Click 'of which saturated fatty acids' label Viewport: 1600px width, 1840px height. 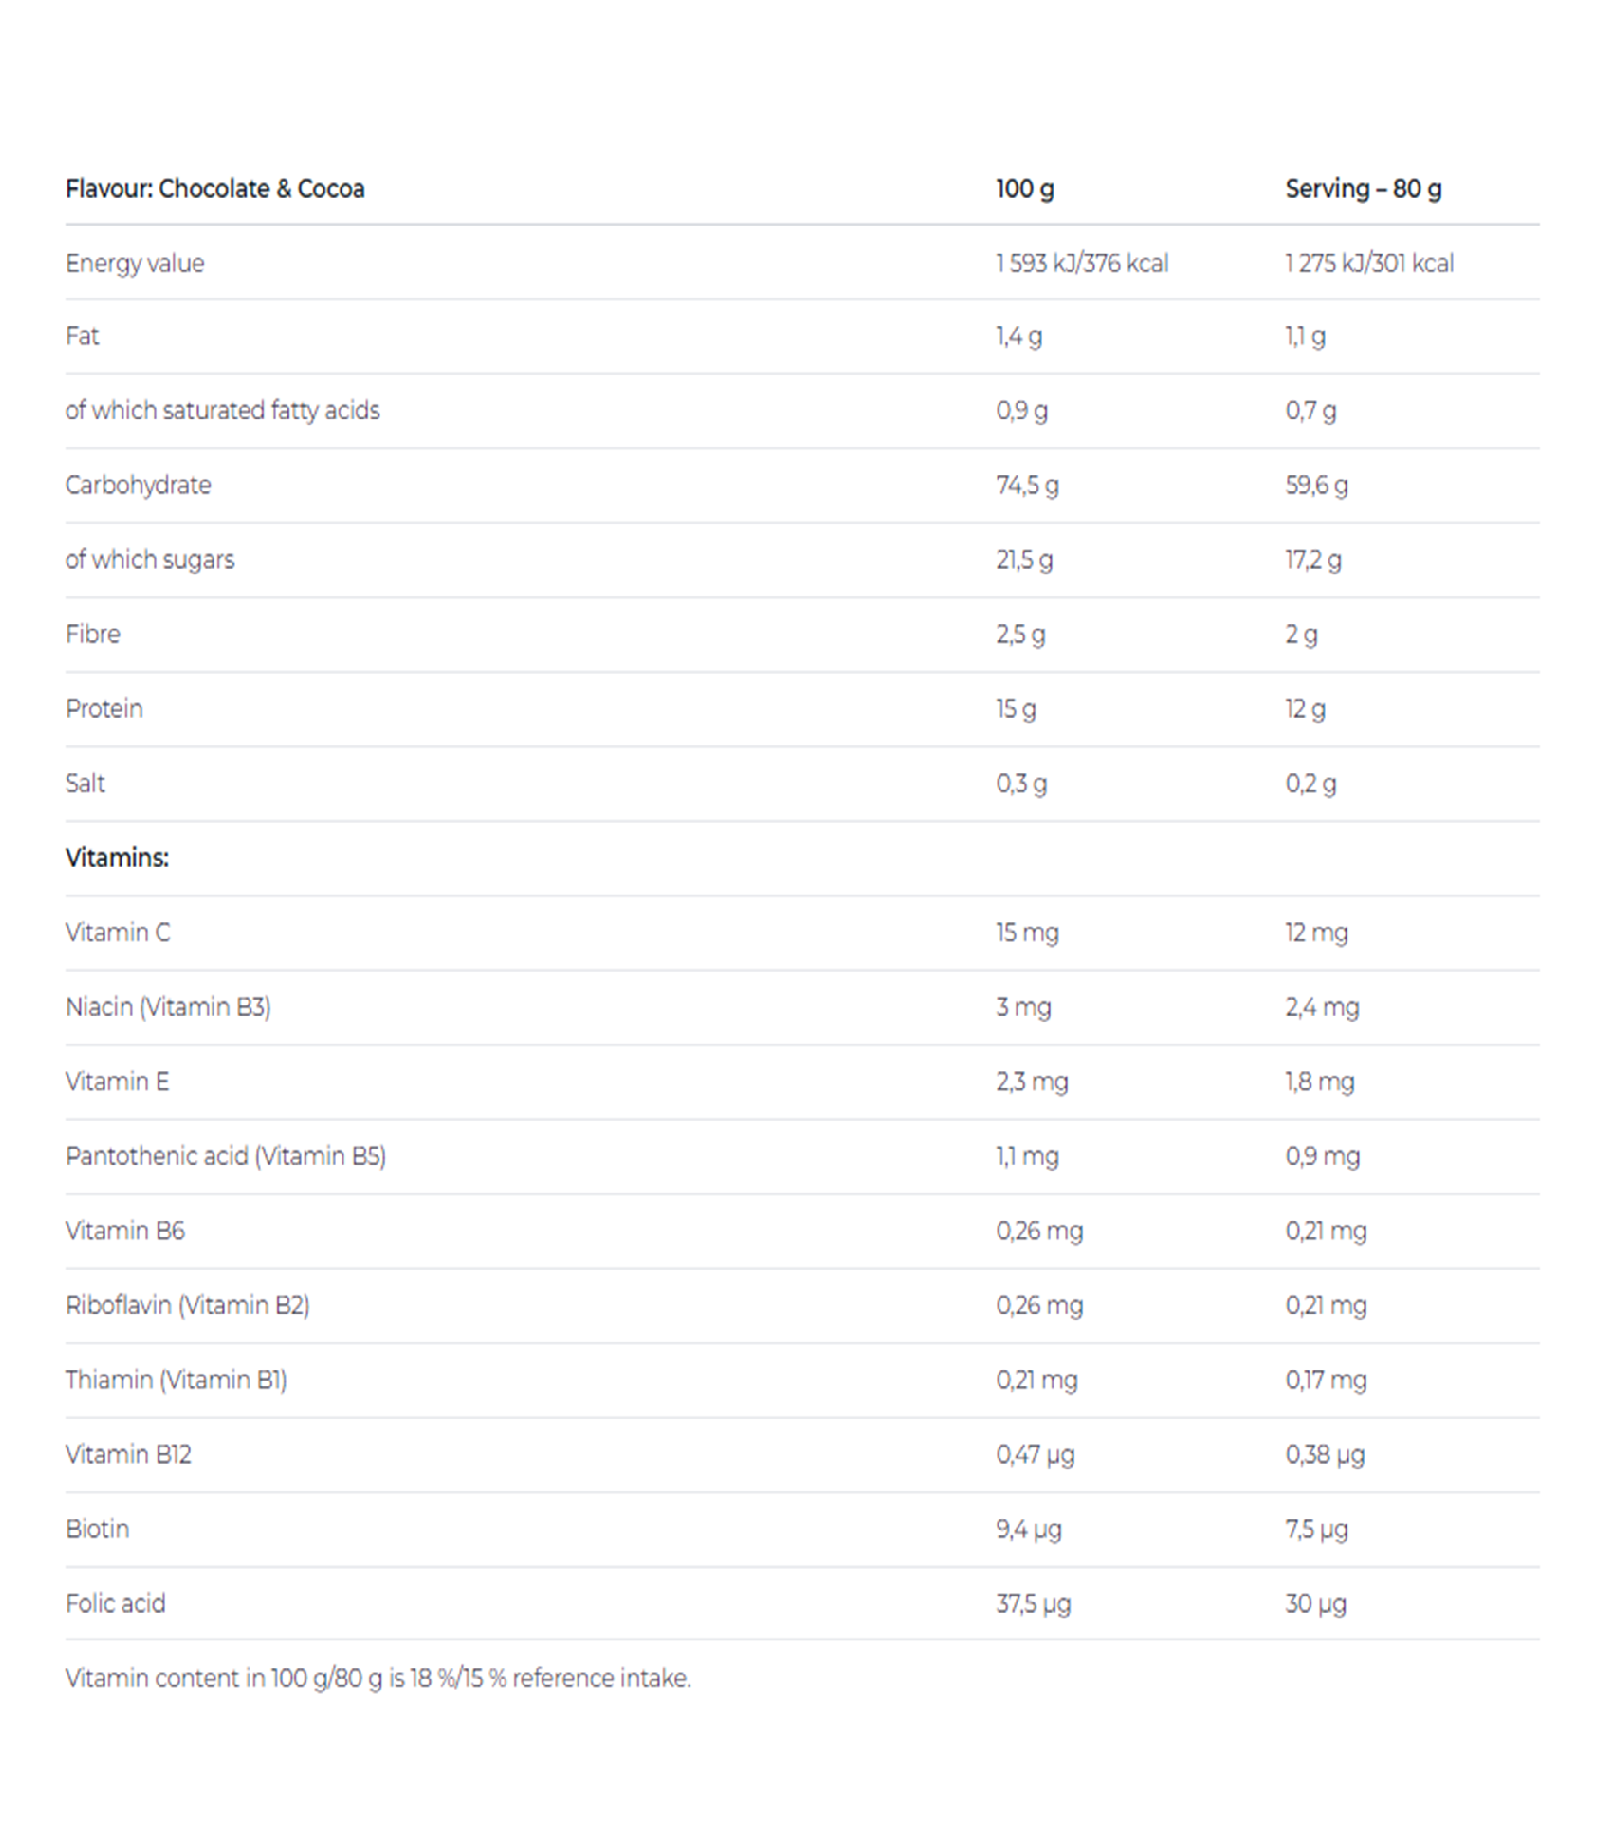(223, 411)
